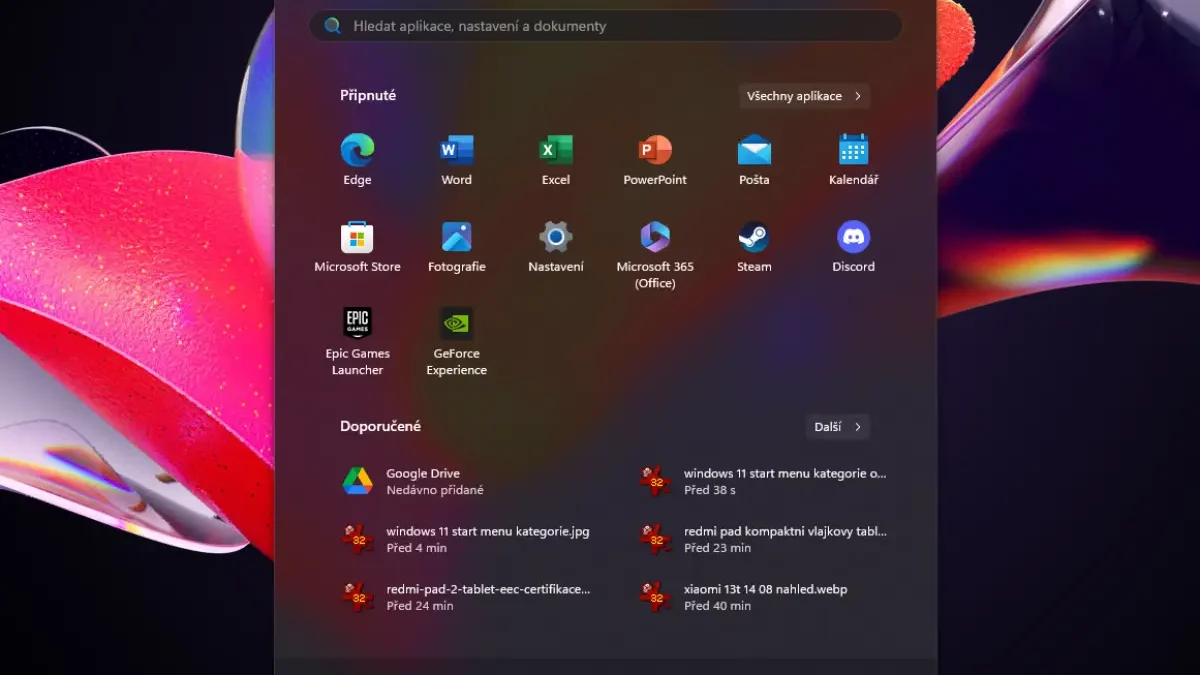Click the Epic Games Launcher label
Viewport: 1200px width, 675px height.
point(357,362)
